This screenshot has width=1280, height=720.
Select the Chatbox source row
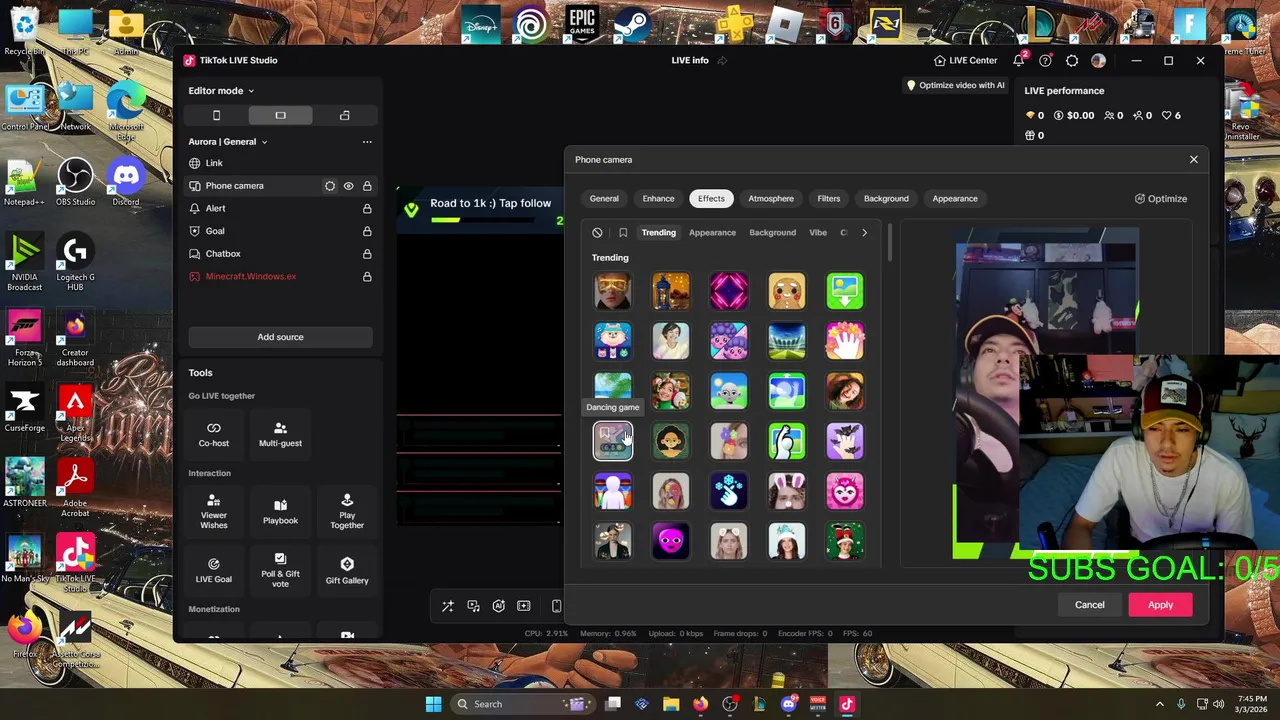[x=280, y=254]
